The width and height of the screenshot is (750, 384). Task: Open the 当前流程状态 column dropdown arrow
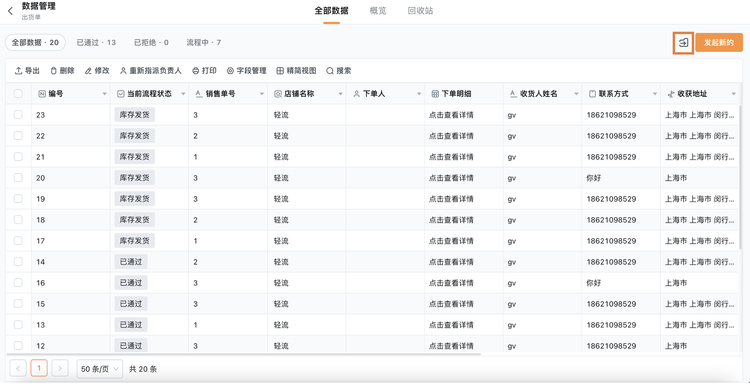pyautogui.click(x=183, y=95)
